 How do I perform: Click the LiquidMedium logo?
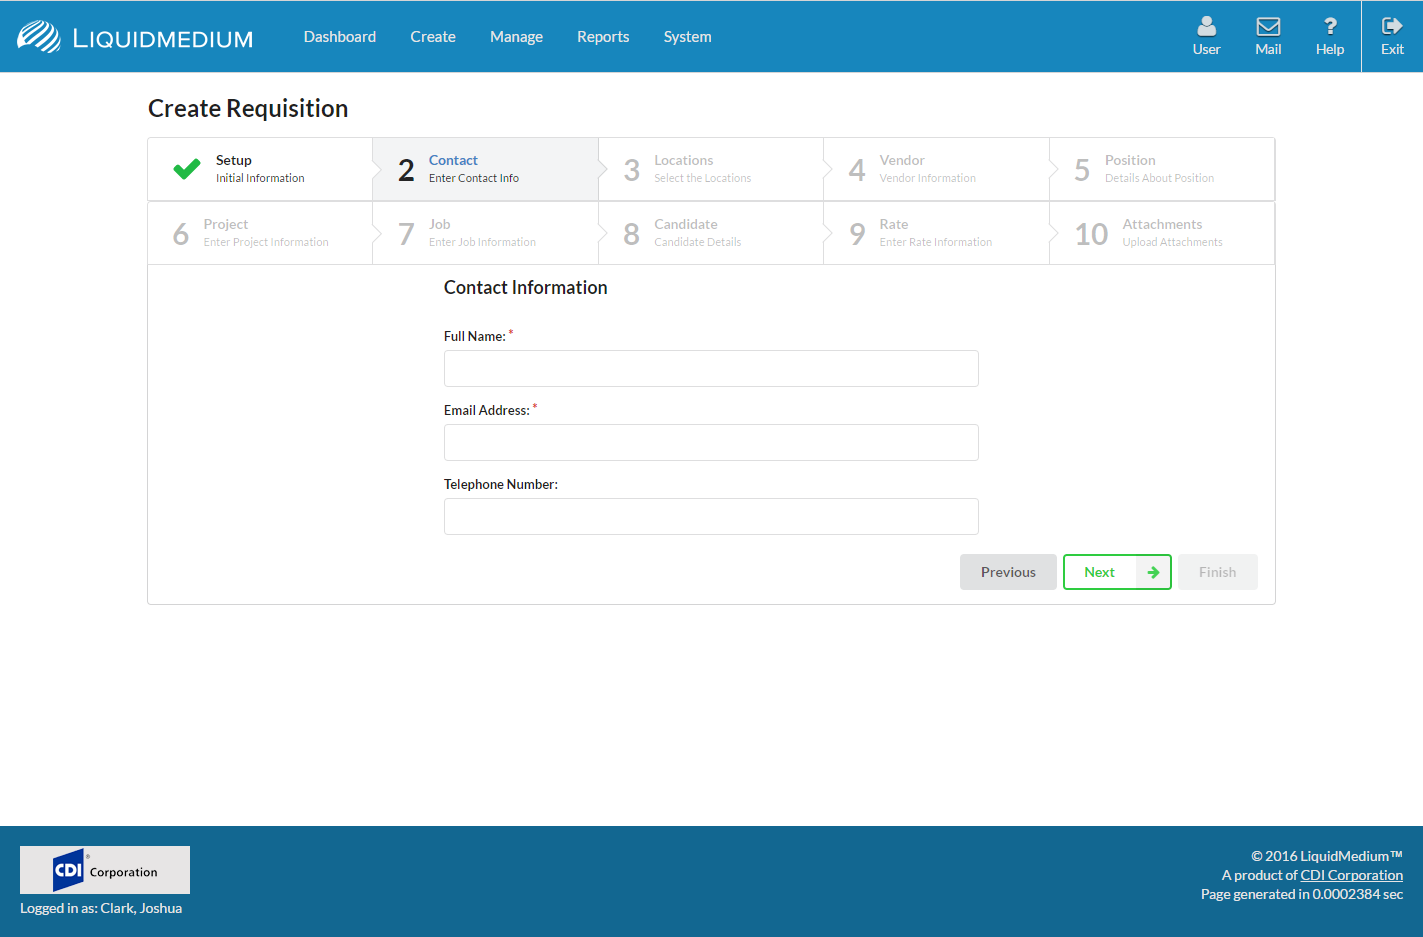135,37
